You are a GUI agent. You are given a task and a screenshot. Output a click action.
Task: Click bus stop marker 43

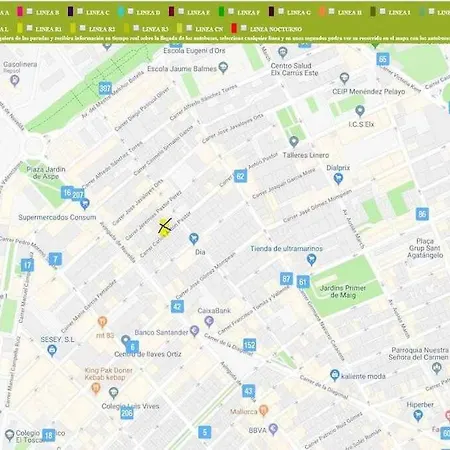point(248,391)
